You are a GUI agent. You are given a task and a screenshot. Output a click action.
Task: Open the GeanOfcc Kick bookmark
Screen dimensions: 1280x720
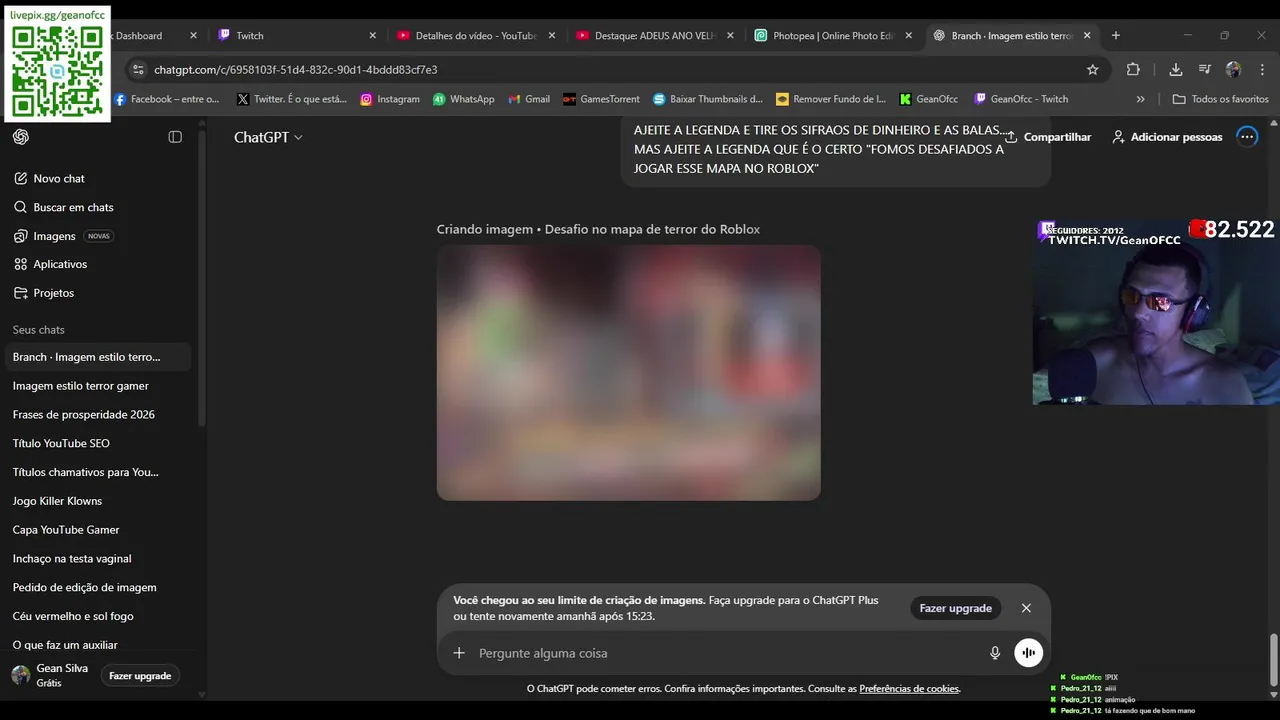tap(929, 99)
